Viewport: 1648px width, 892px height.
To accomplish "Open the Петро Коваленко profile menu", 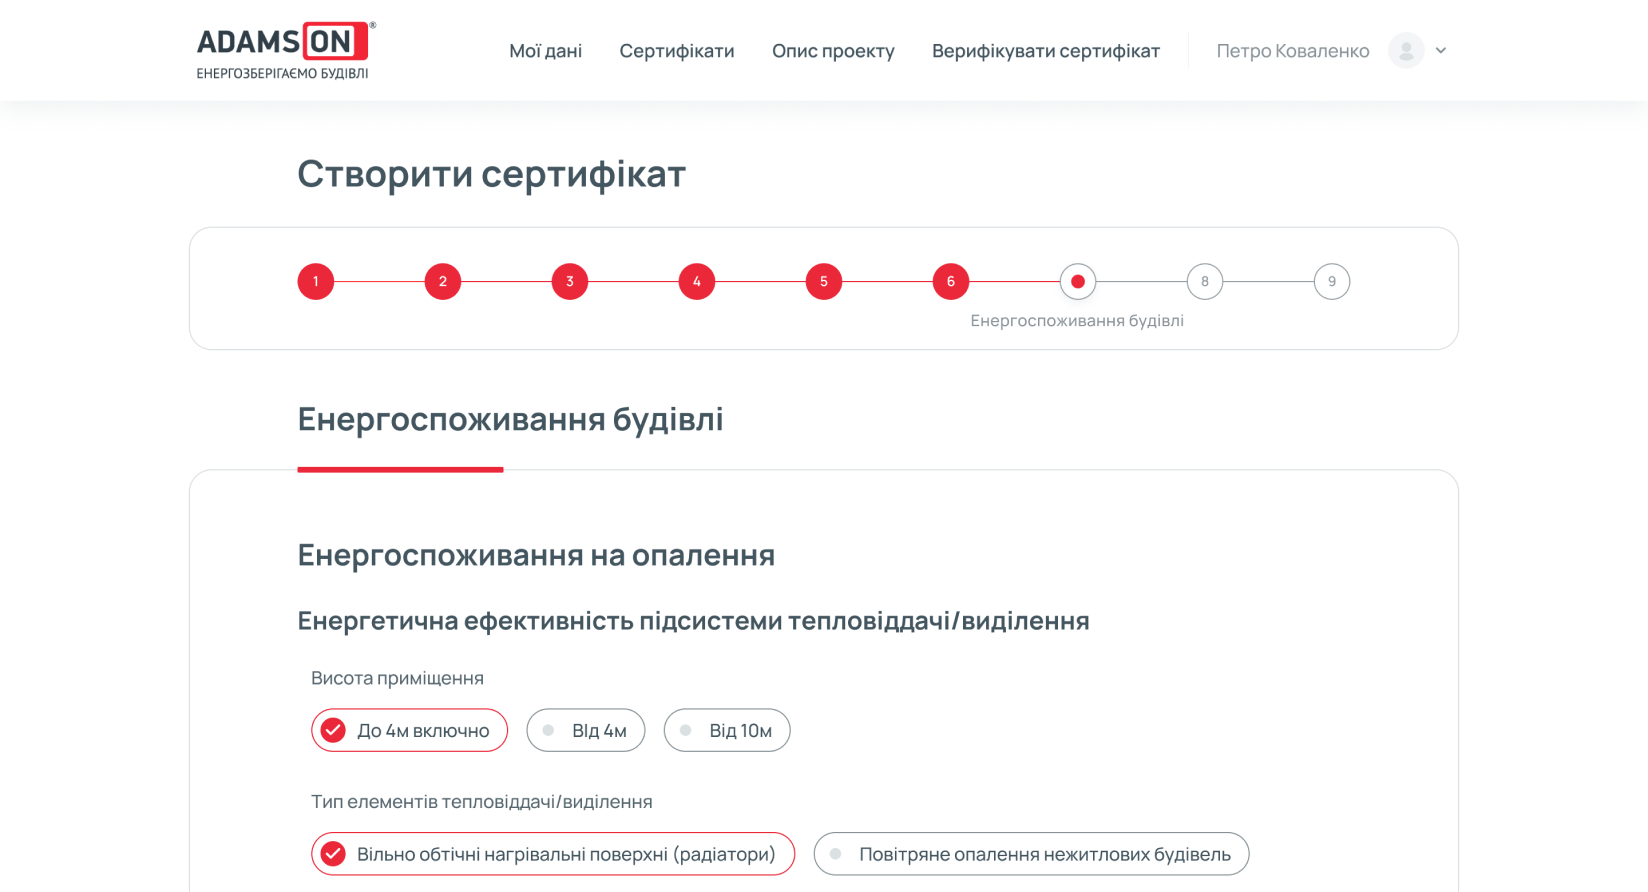I will [1292, 51].
